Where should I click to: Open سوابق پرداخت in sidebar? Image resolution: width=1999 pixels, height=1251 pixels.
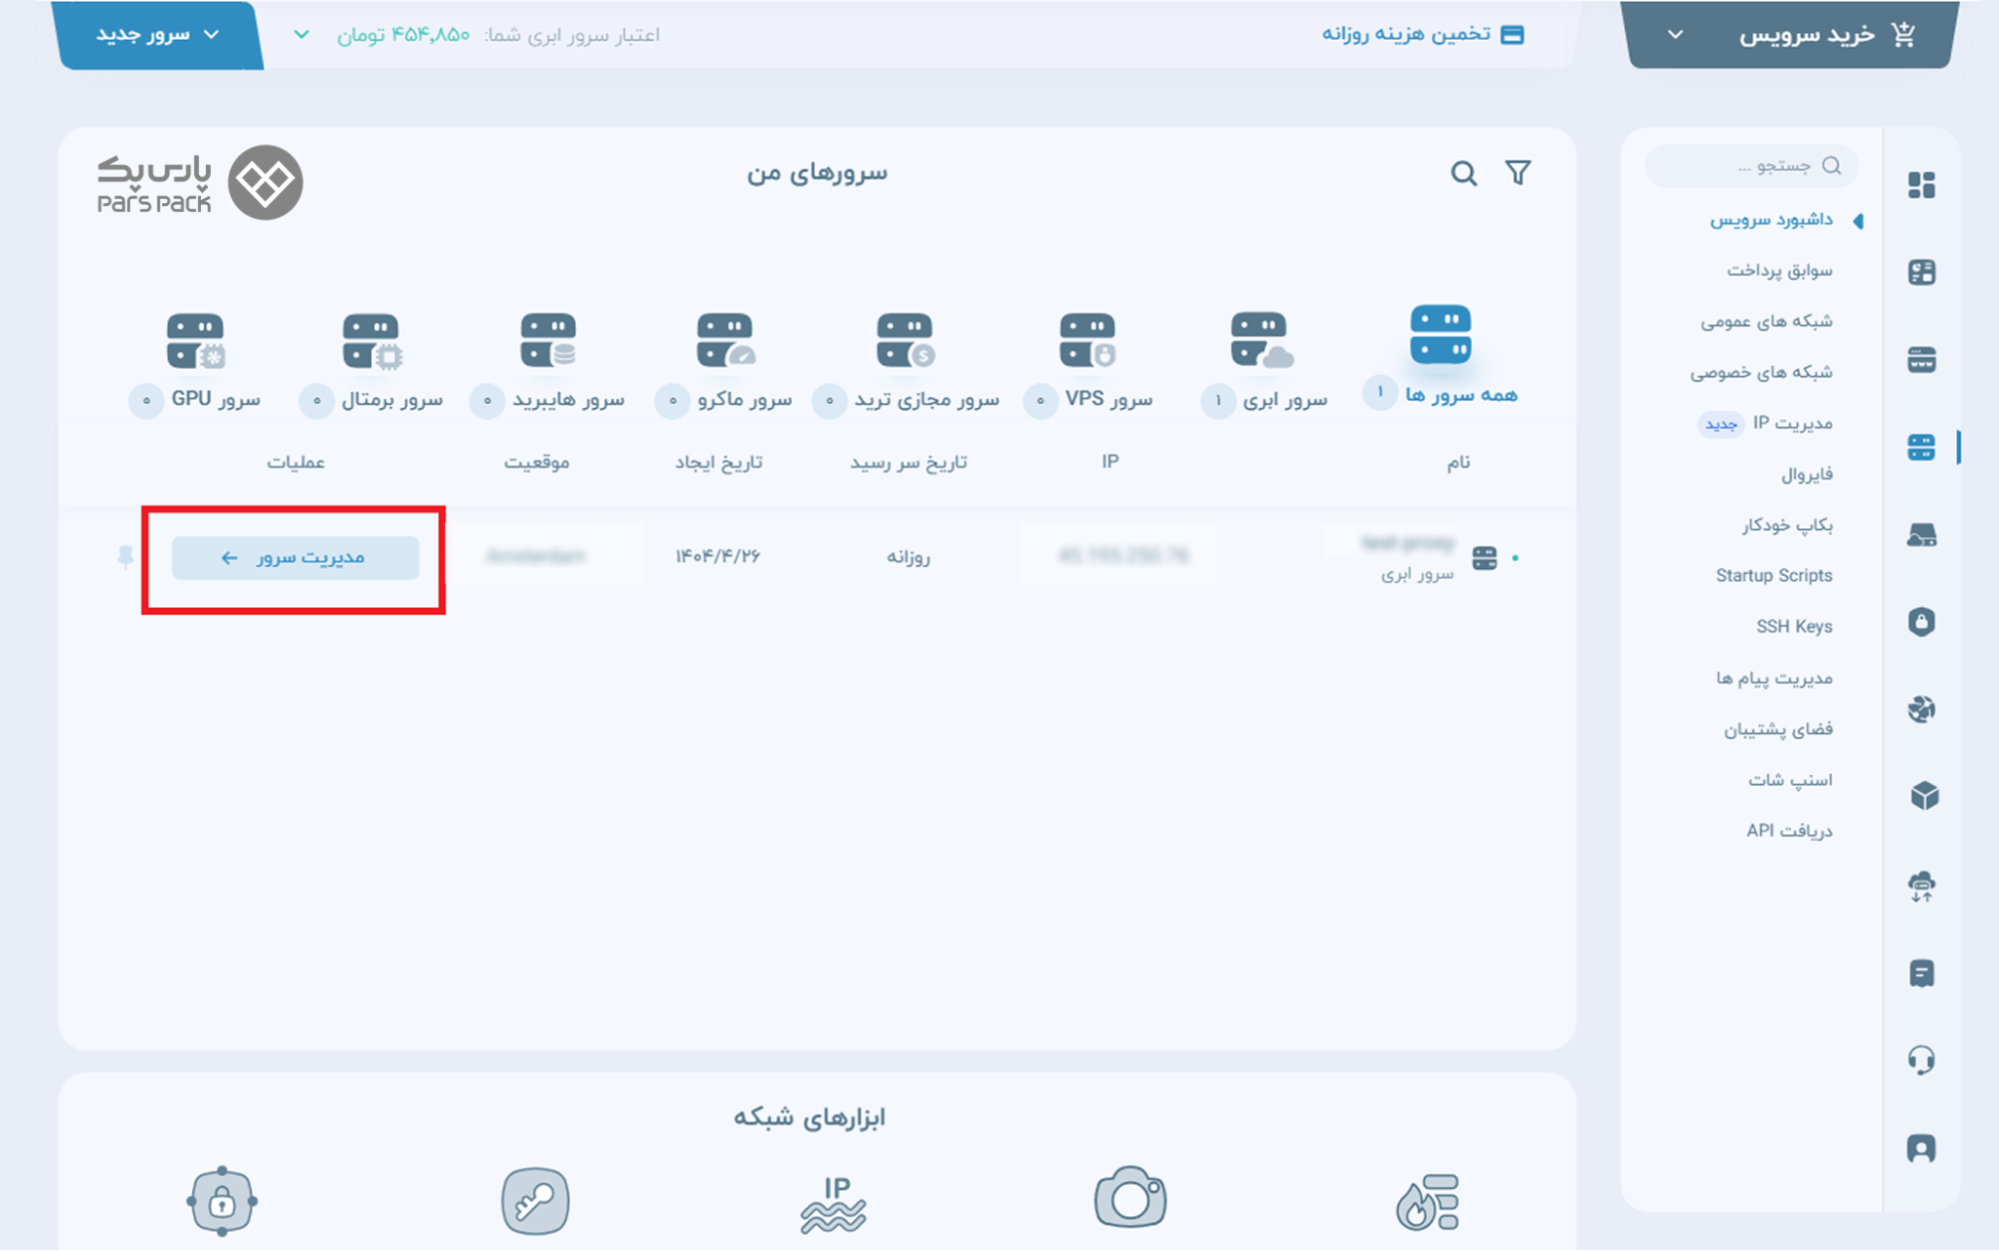point(1779,271)
